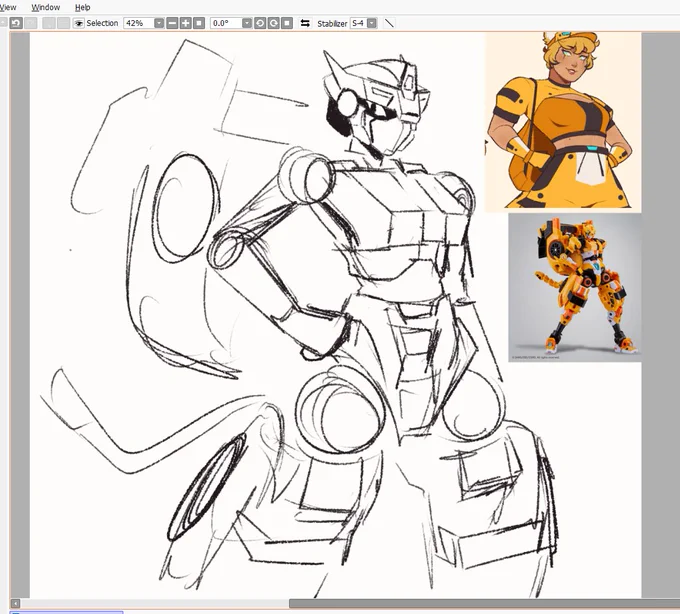
Task: Open the 42% zoom dropdown
Action: coord(159,23)
